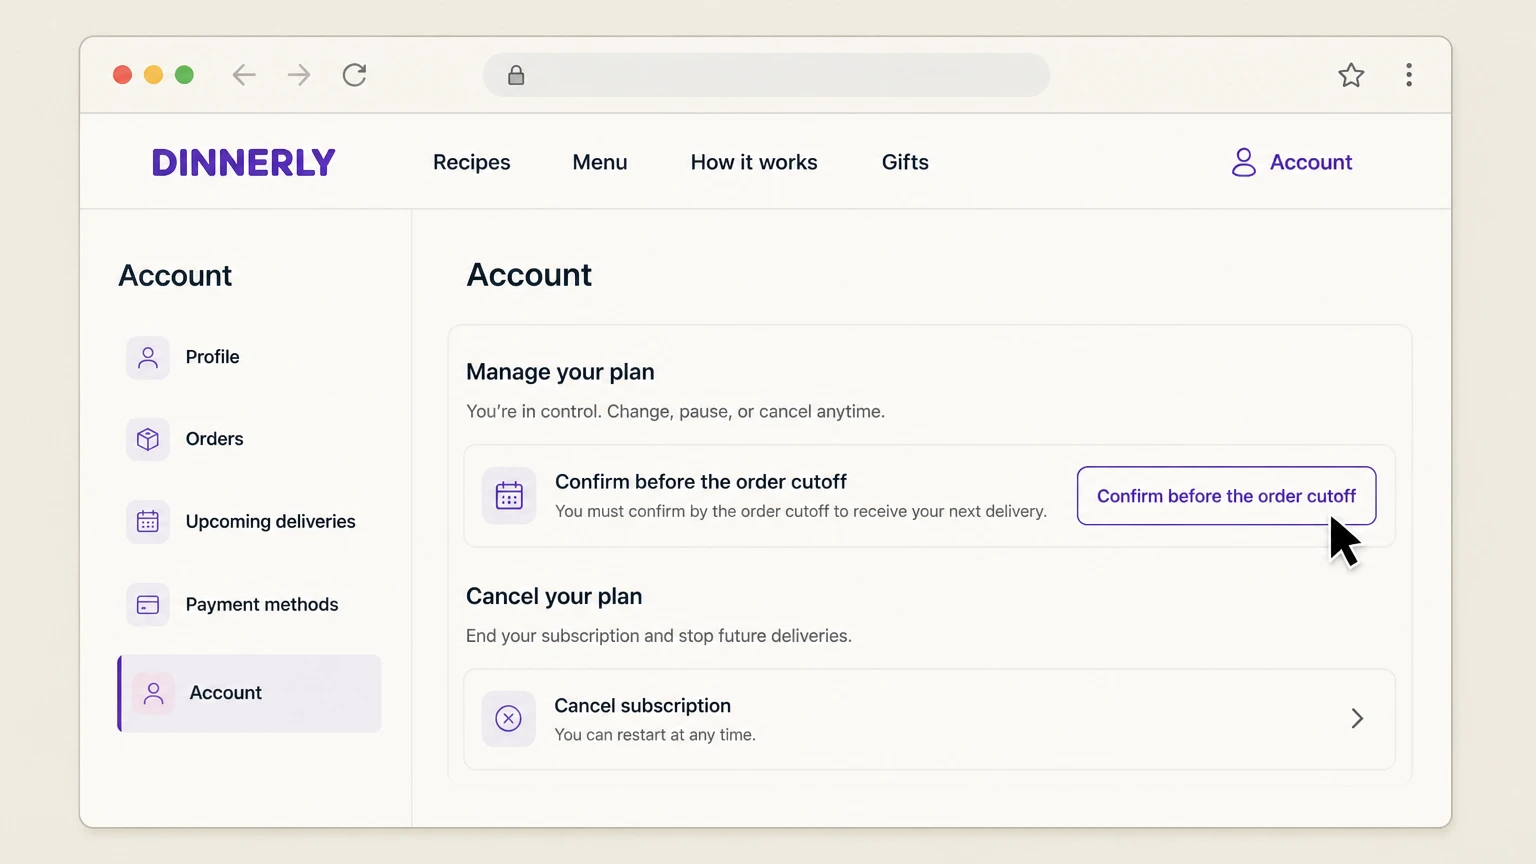Viewport: 1536px width, 864px height.
Task: Click the calendar icon in the order cutoff card
Action: 509,496
